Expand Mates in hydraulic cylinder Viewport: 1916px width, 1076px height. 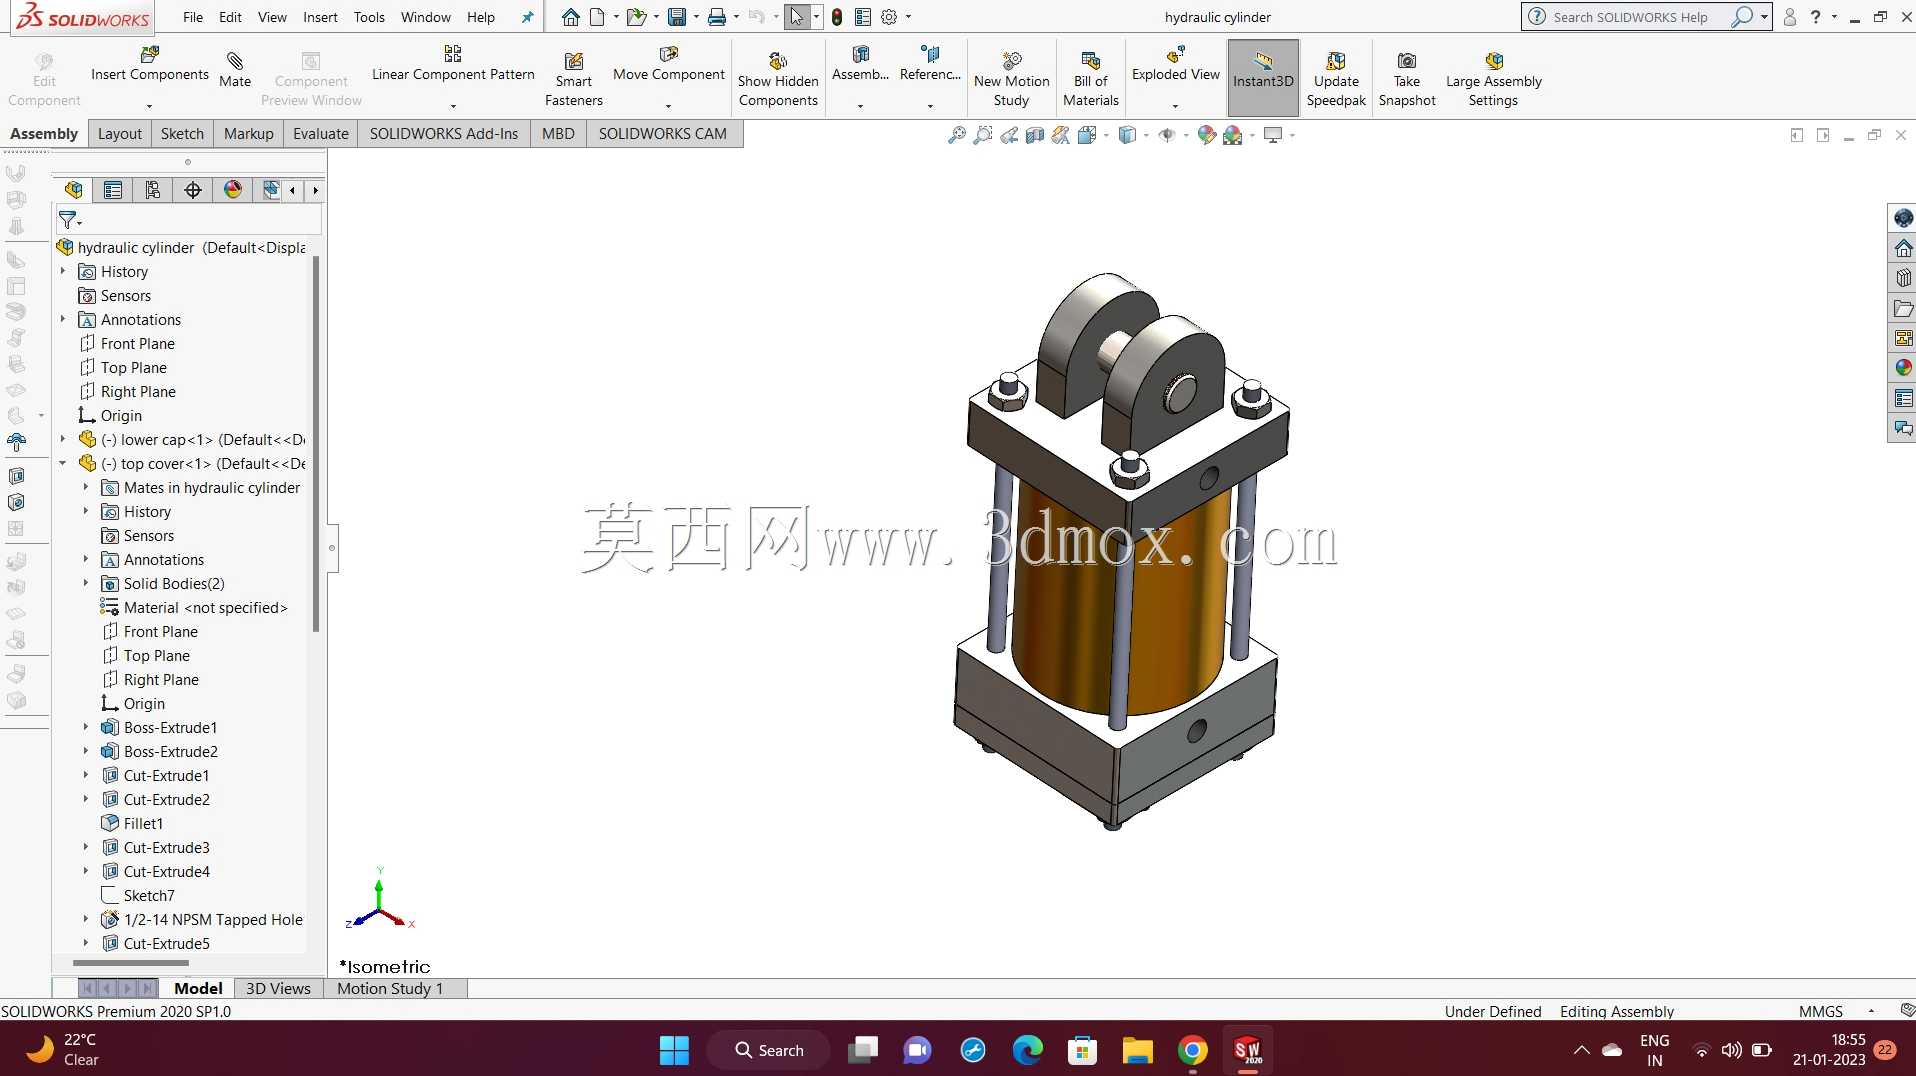[86, 487]
